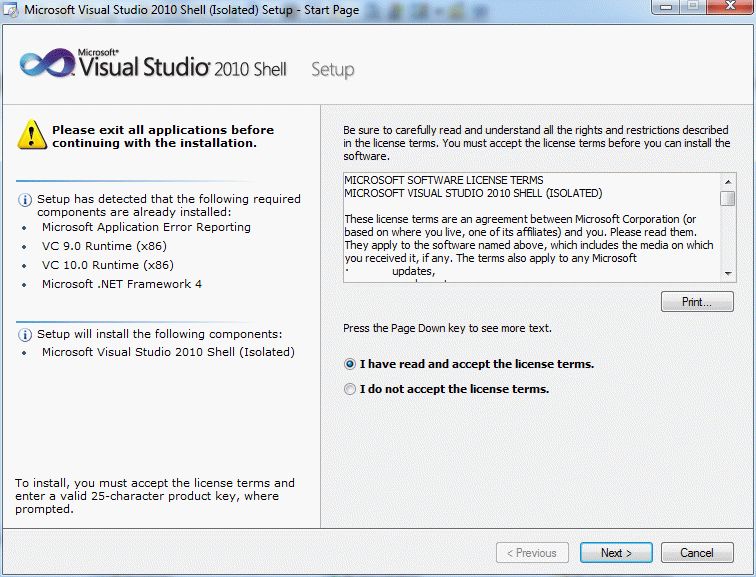Click the Next button
The height and width of the screenshot is (577, 756).
click(x=616, y=552)
